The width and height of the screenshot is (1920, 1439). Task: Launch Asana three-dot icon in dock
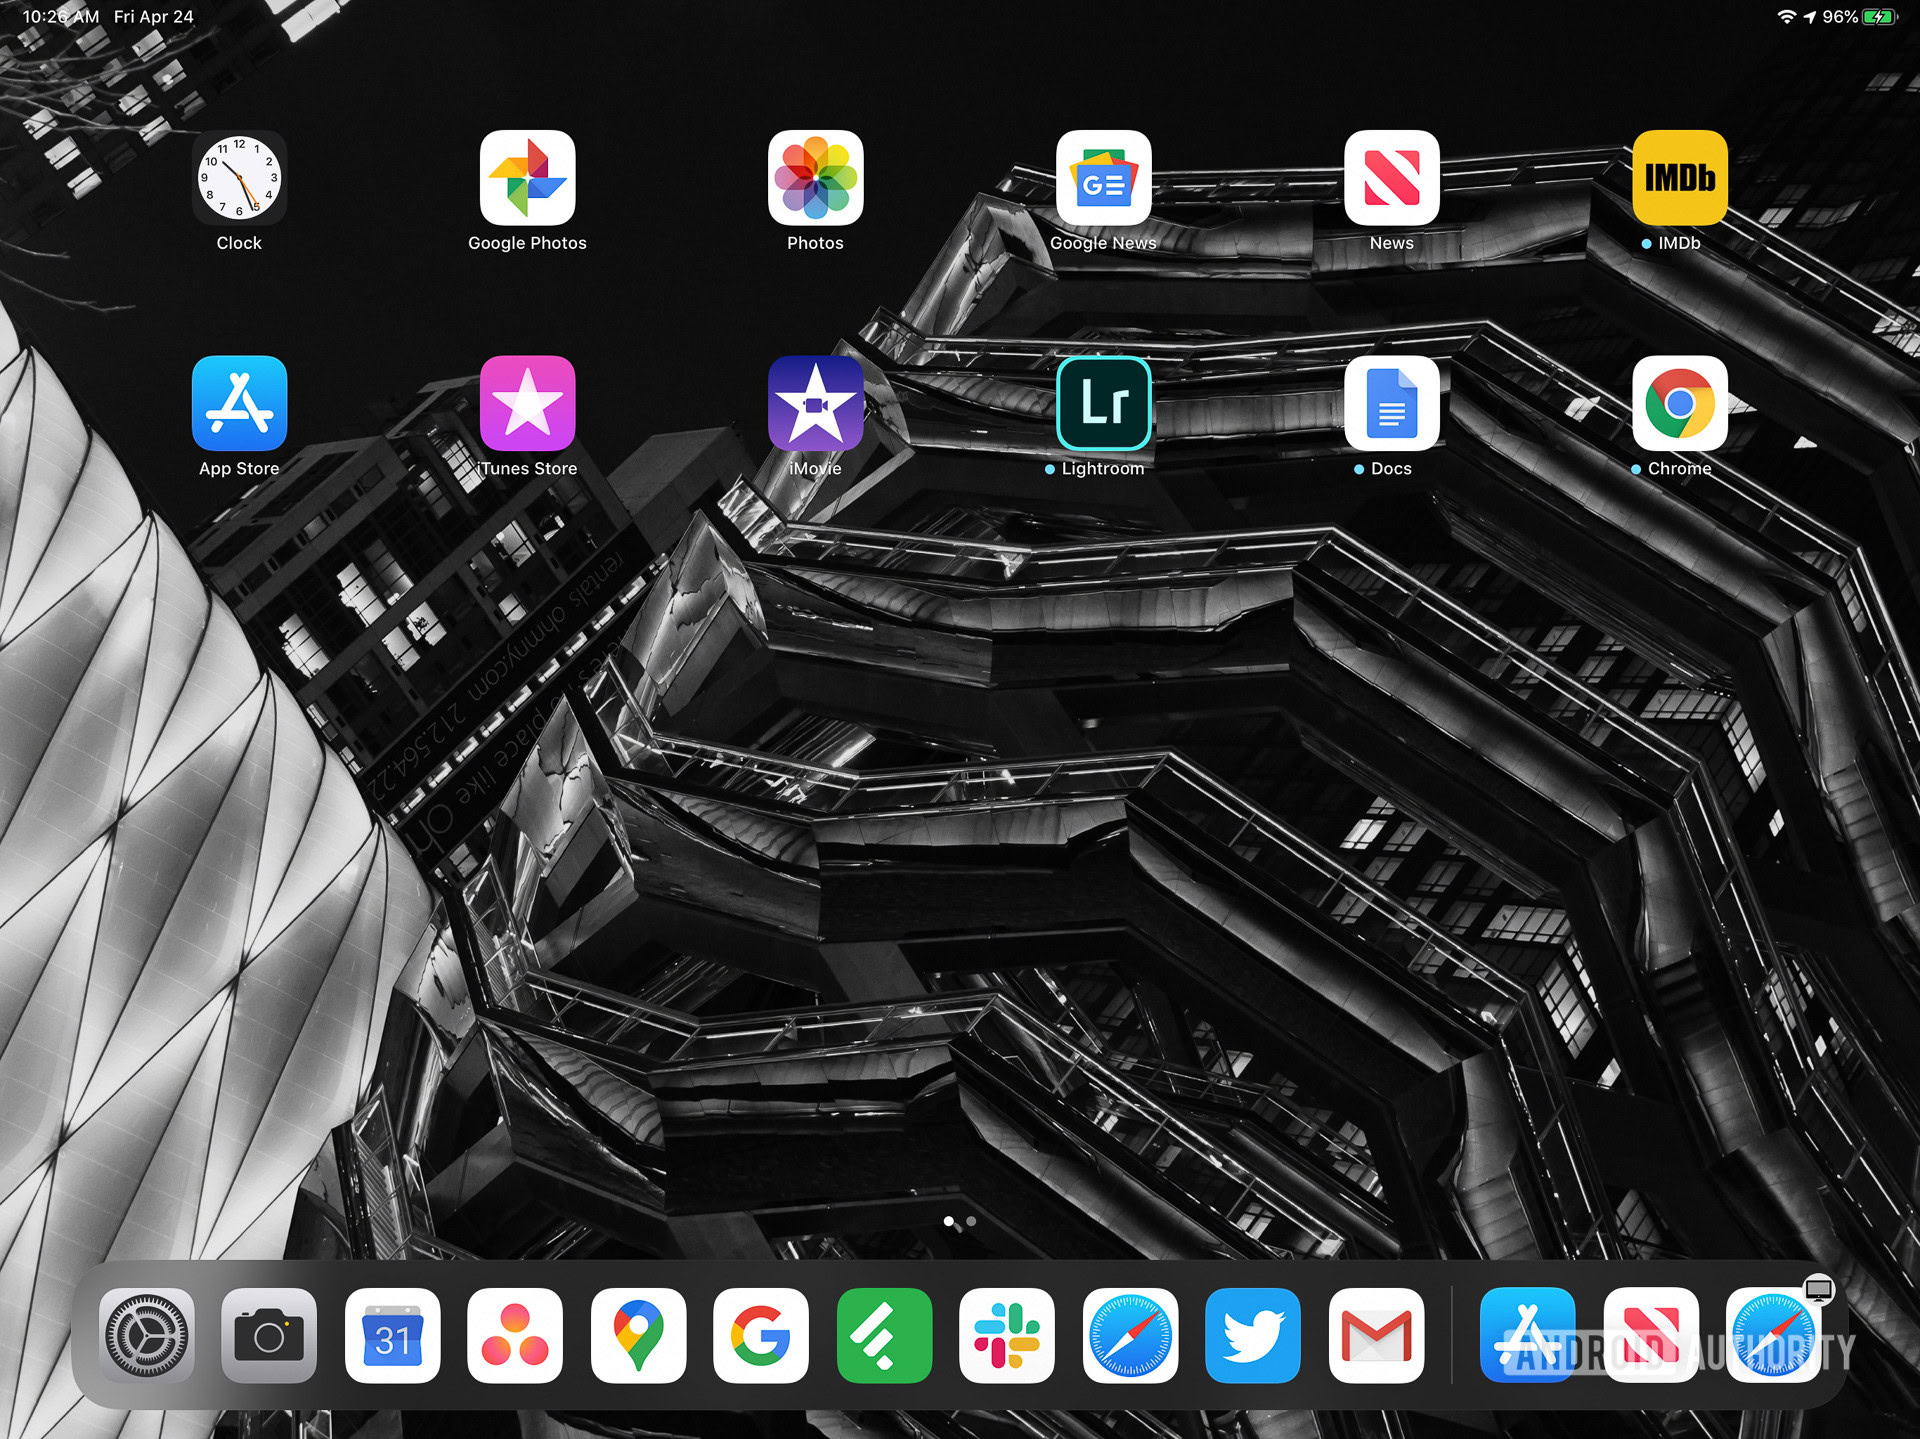515,1335
